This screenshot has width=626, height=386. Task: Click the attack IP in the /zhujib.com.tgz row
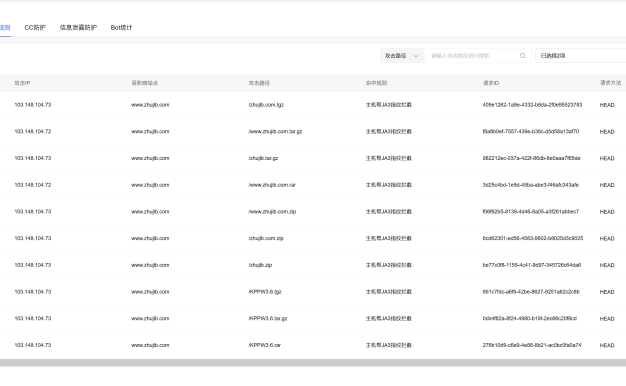33,105
